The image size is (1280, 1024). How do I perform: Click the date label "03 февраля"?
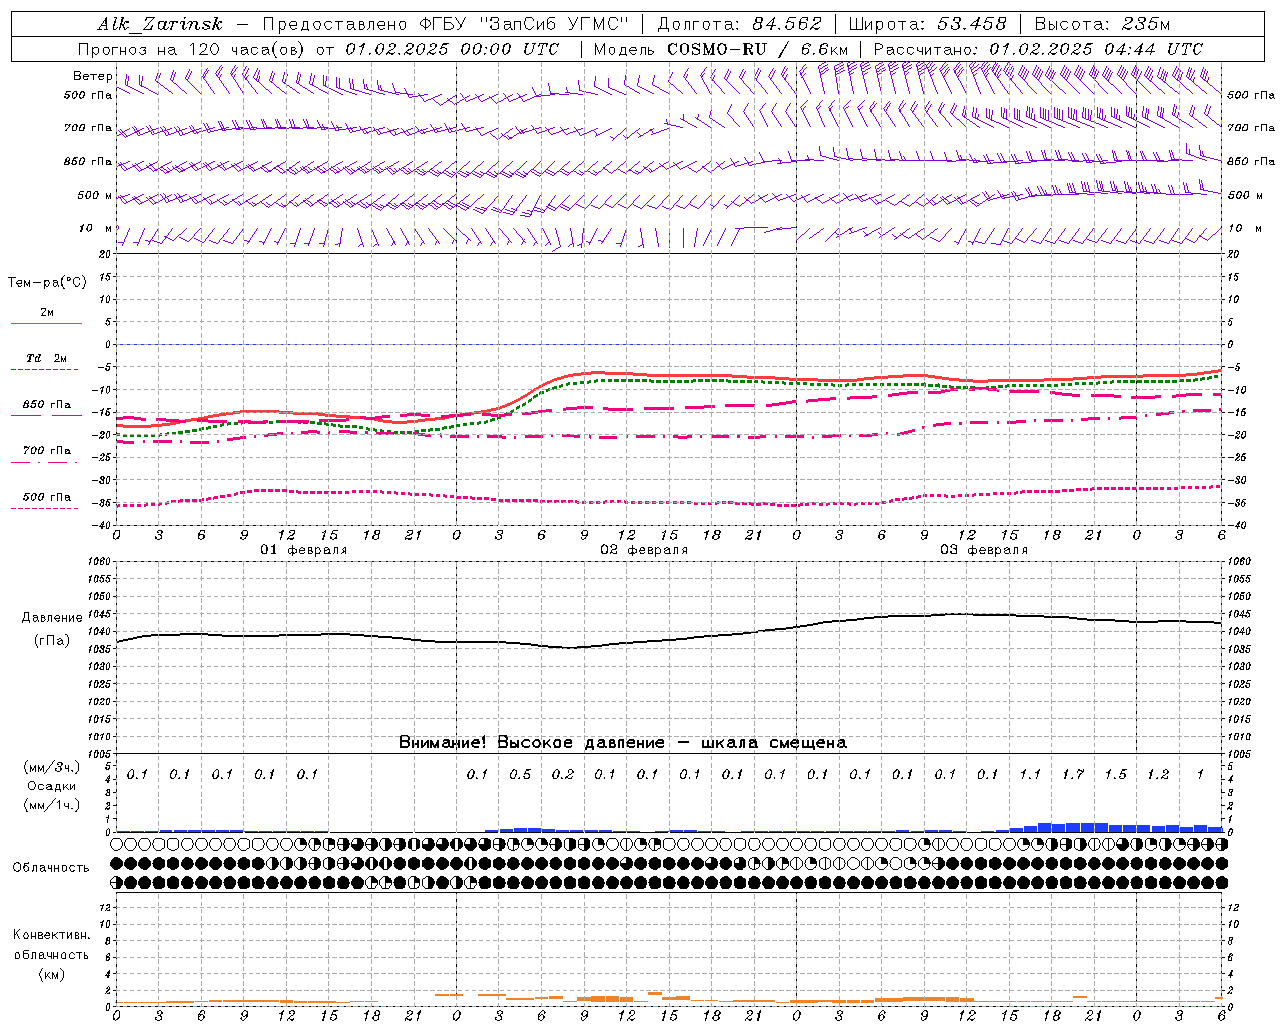pos(984,550)
